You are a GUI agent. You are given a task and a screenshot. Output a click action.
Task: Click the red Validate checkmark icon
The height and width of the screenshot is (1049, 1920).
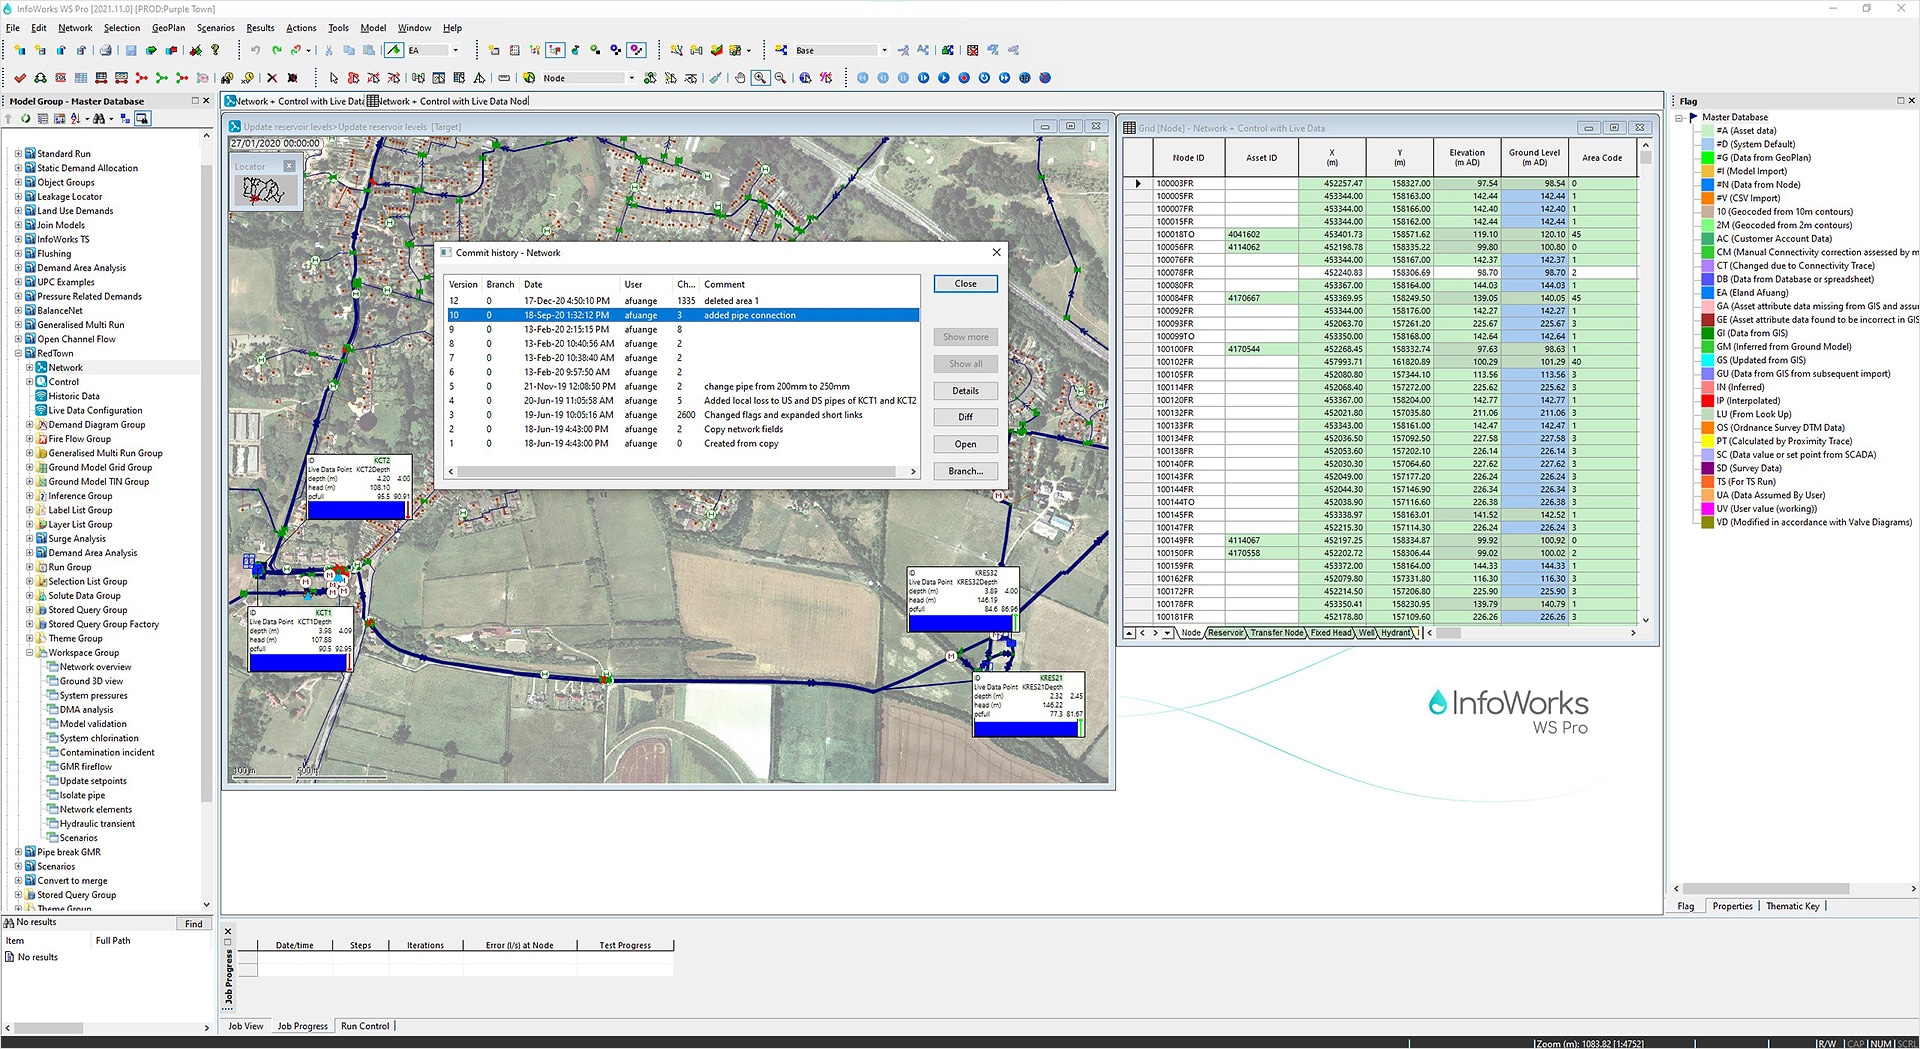(x=20, y=78)
